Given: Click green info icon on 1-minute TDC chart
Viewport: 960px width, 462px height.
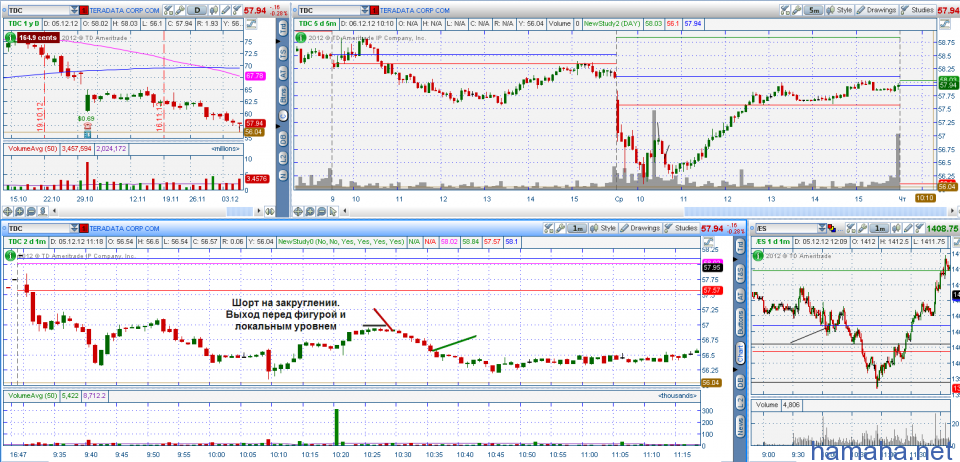Looking at the screenshot, I should [x=9, y=255].
